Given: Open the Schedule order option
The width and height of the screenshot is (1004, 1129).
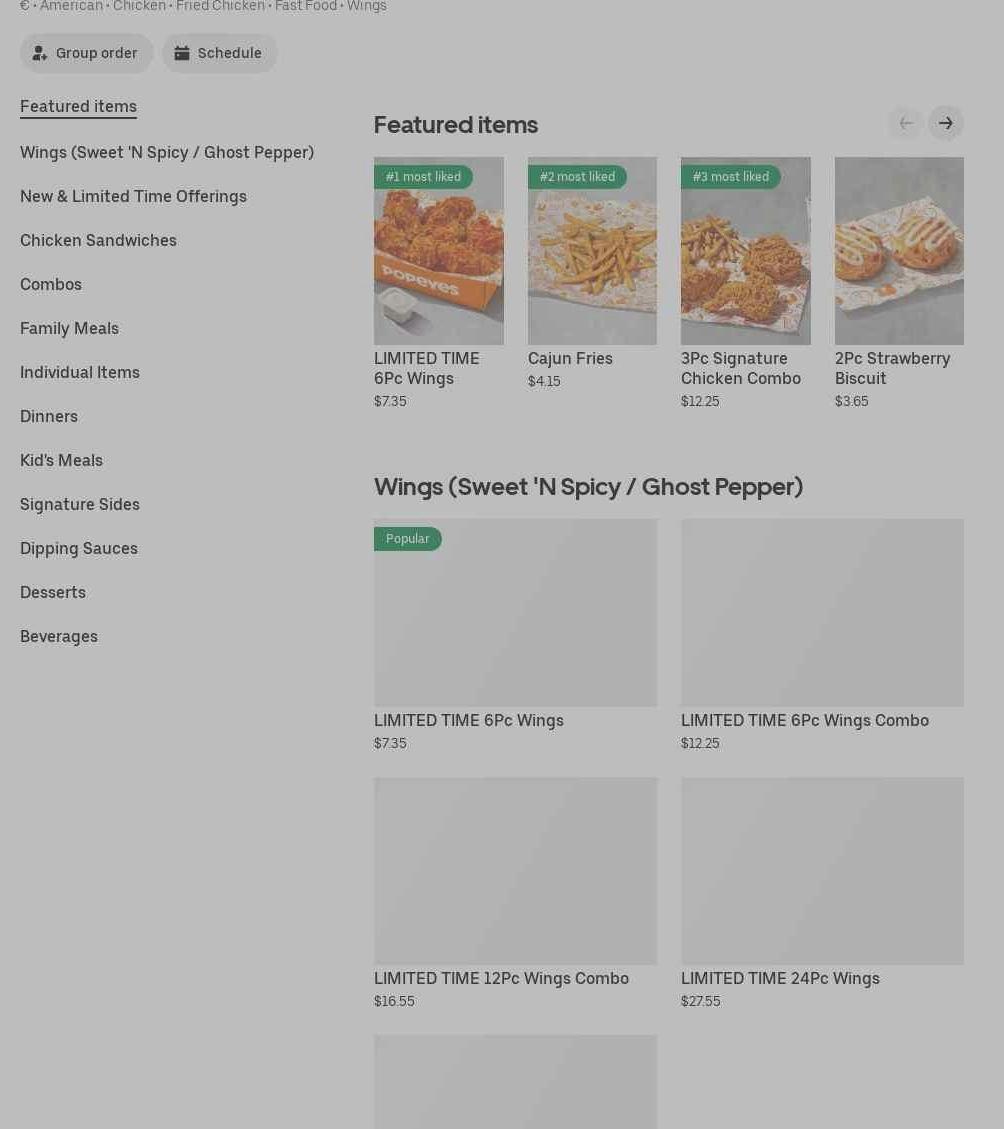Looking at the screenshot, I should tap(219, 53).
